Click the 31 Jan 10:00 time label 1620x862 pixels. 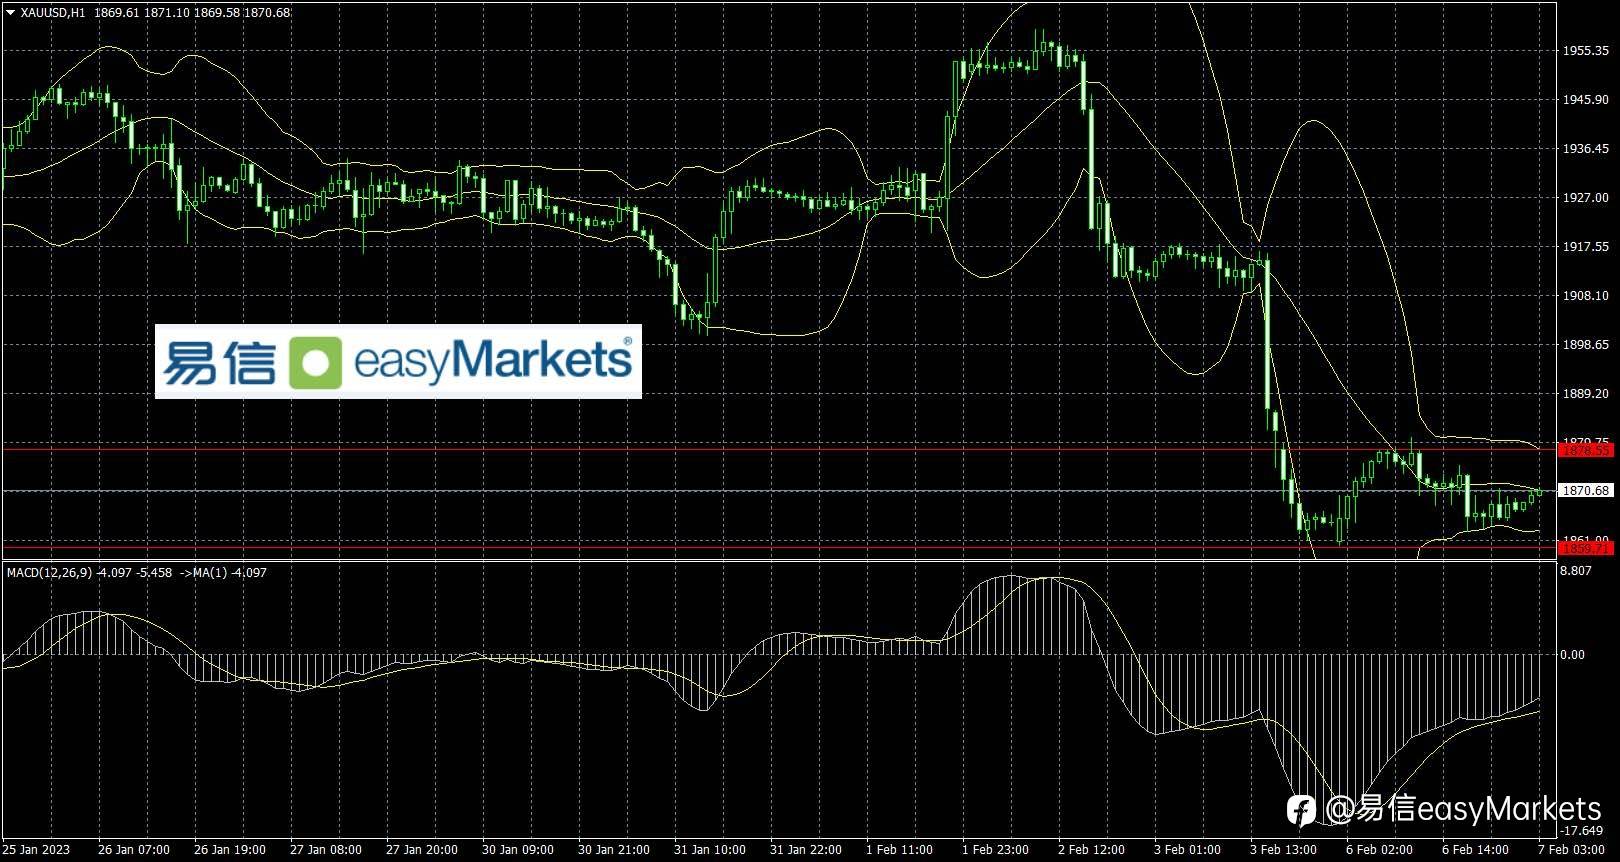tap(710, 850)
